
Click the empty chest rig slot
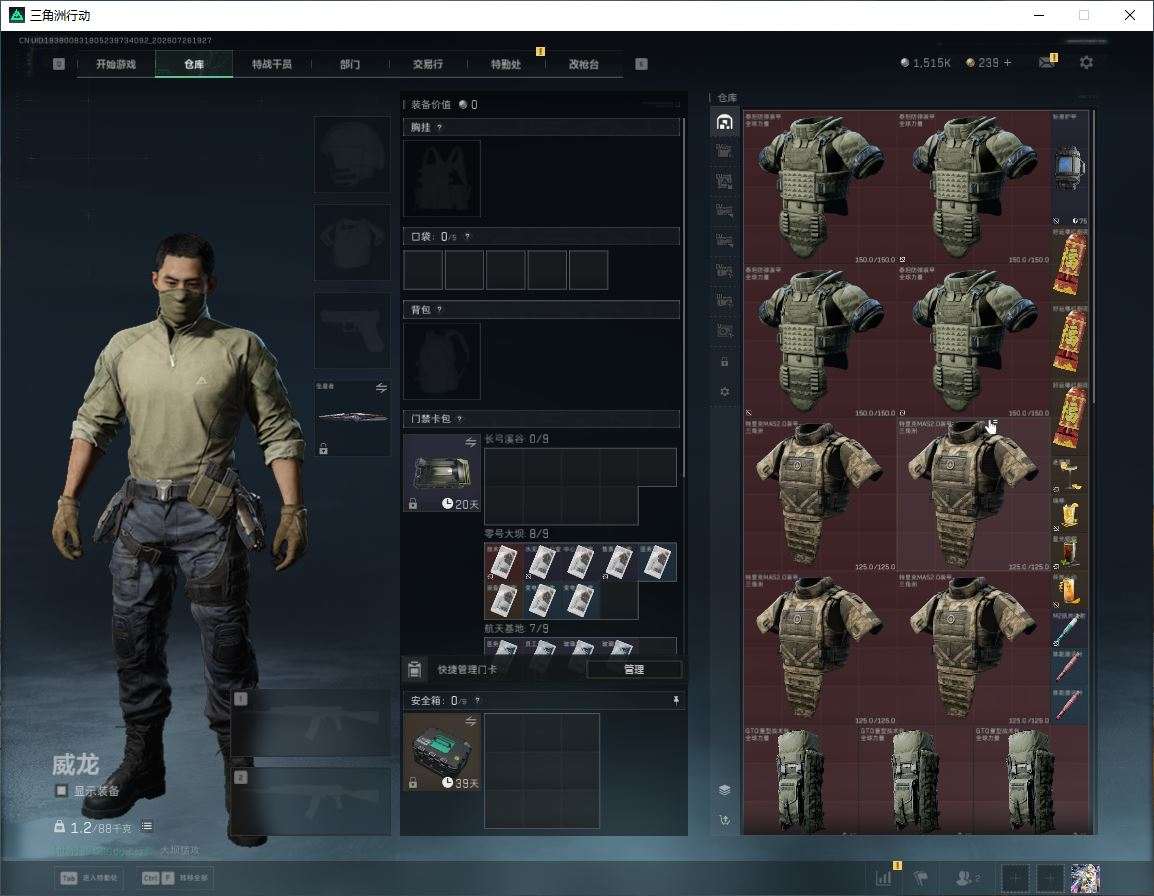(x=442, y=178)
